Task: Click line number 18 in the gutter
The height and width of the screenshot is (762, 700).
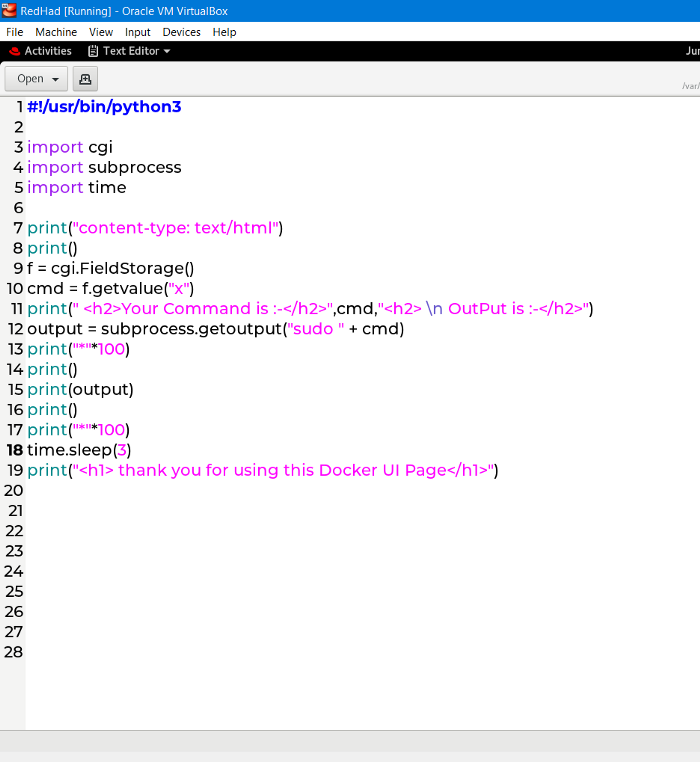Action: pos(15,450)
